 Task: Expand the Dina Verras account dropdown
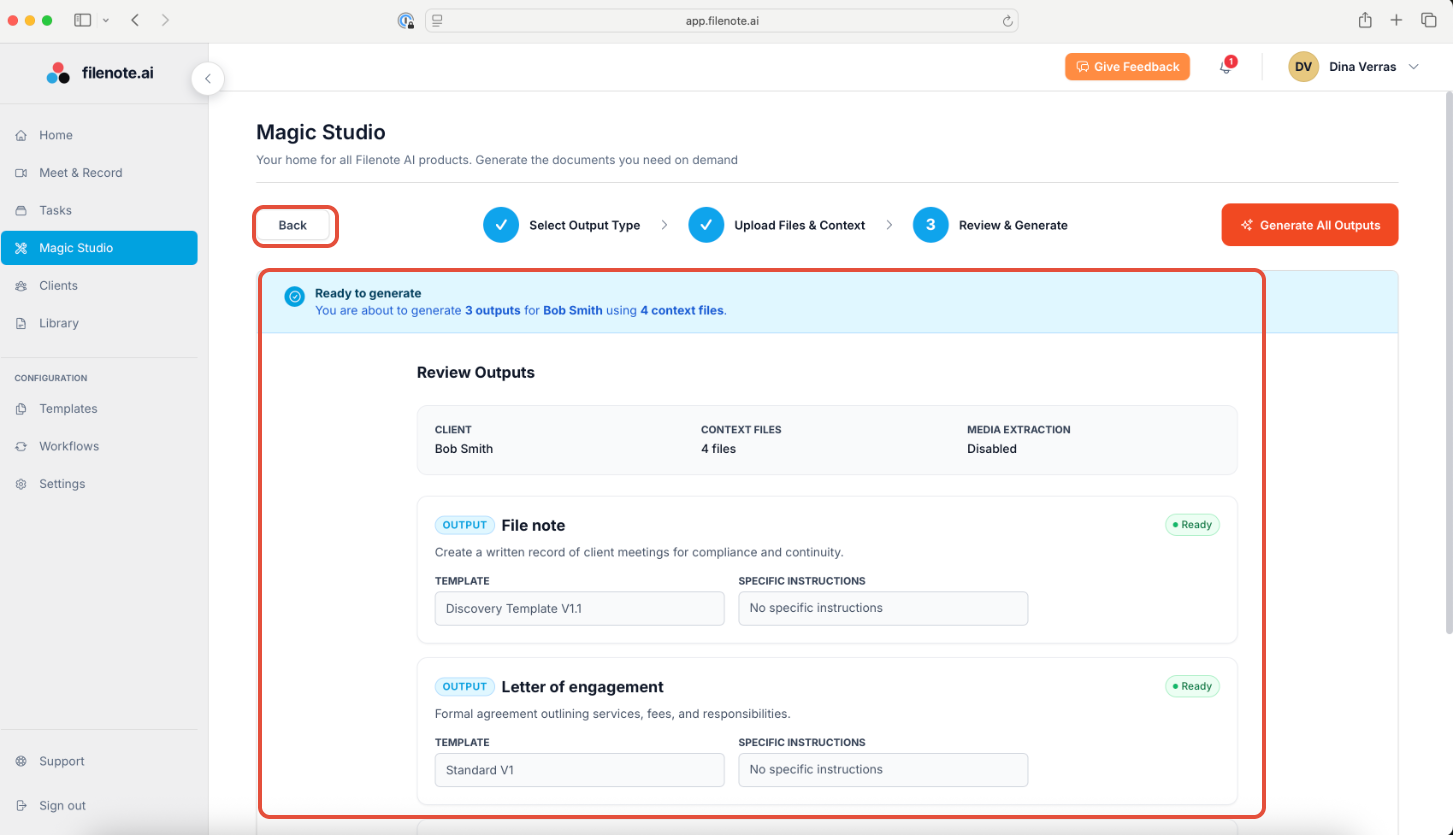(x=1414, y=67)
